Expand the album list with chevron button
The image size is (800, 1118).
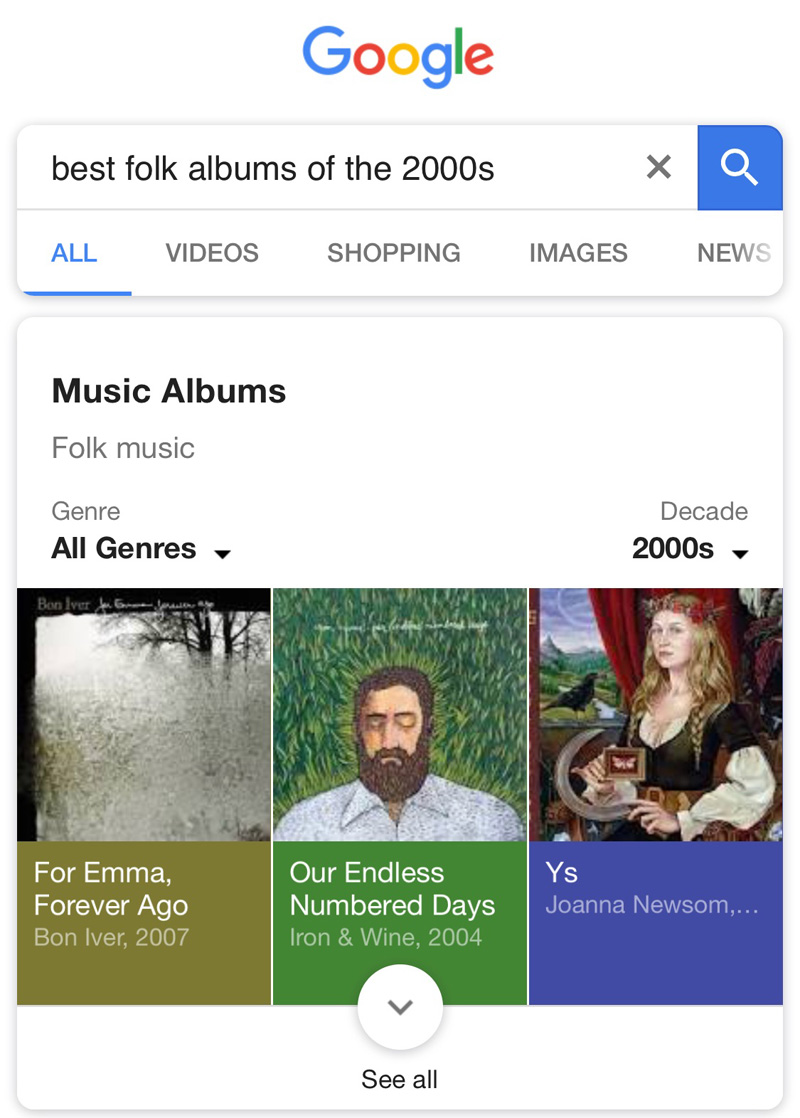400,1007
